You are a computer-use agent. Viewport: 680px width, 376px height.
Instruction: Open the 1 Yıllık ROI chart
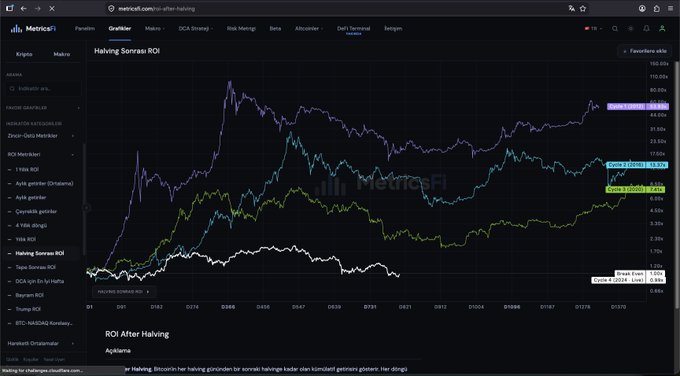[27, 170]
